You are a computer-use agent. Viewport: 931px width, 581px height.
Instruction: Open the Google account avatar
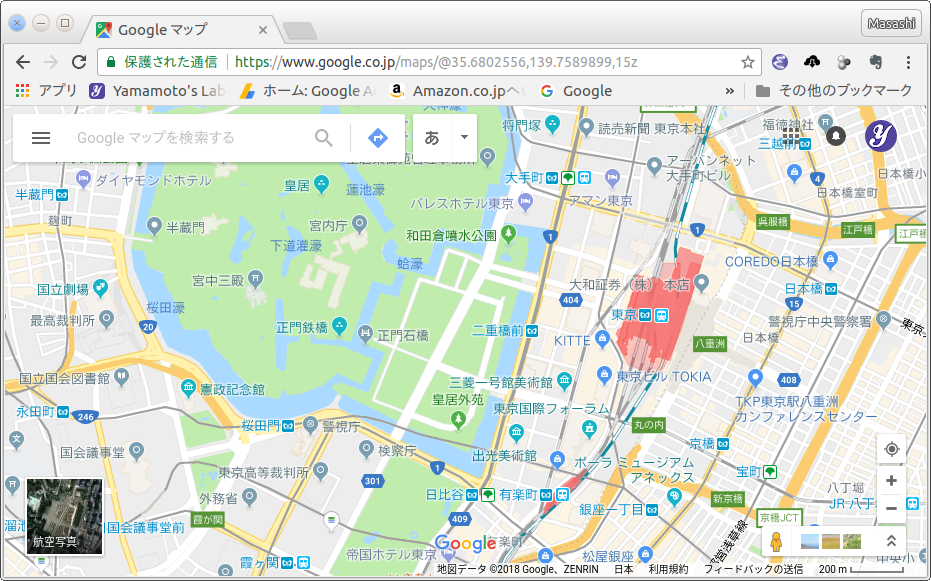coord(881,136)
